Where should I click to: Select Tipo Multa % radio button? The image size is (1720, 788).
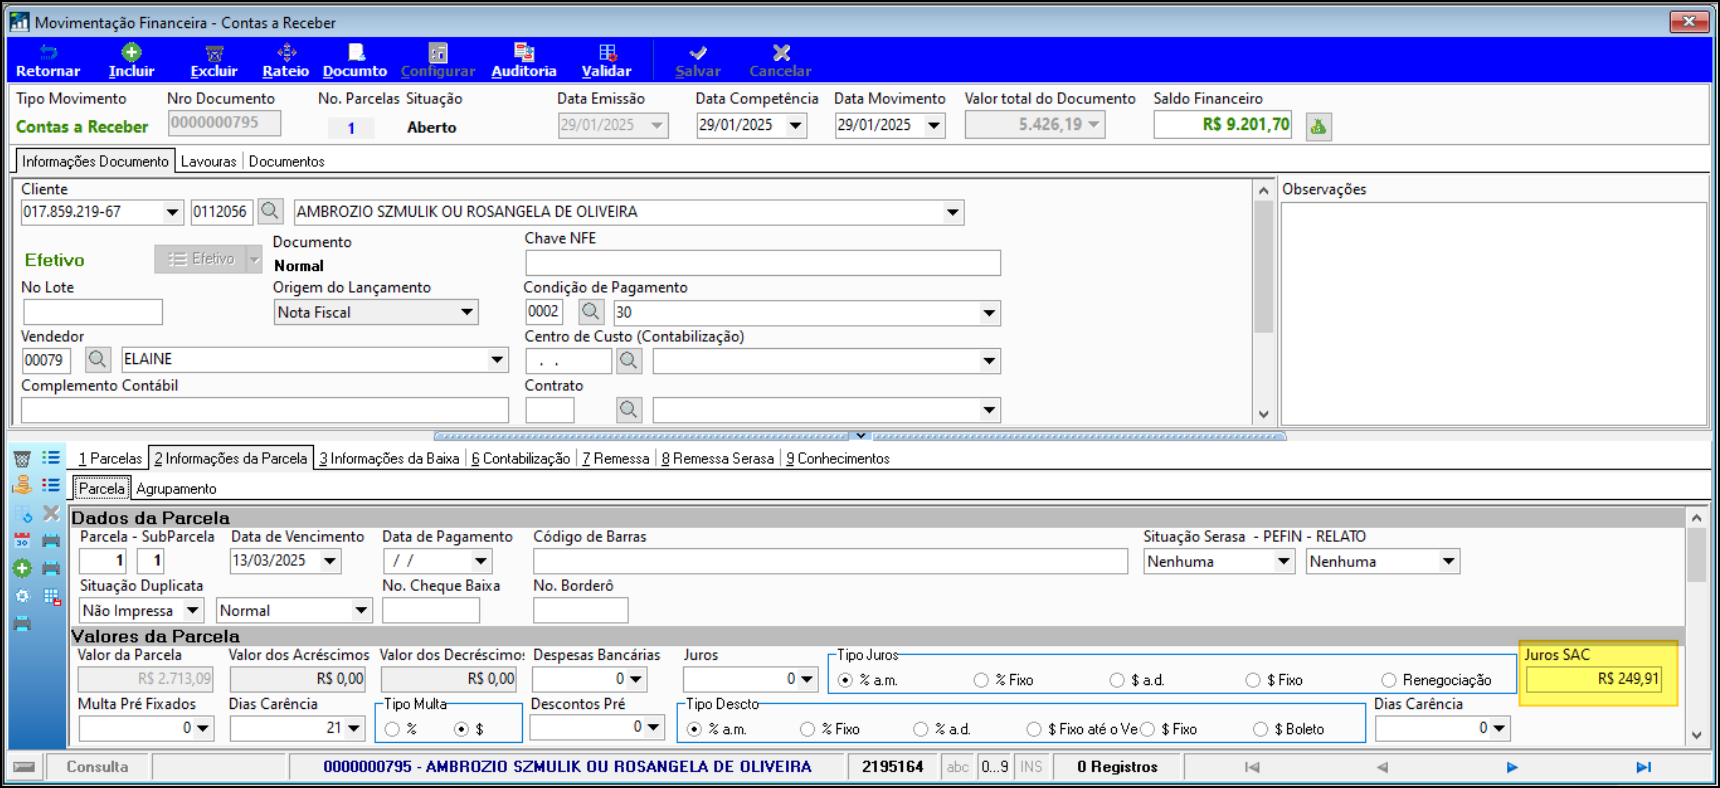(x=392, y=729)
